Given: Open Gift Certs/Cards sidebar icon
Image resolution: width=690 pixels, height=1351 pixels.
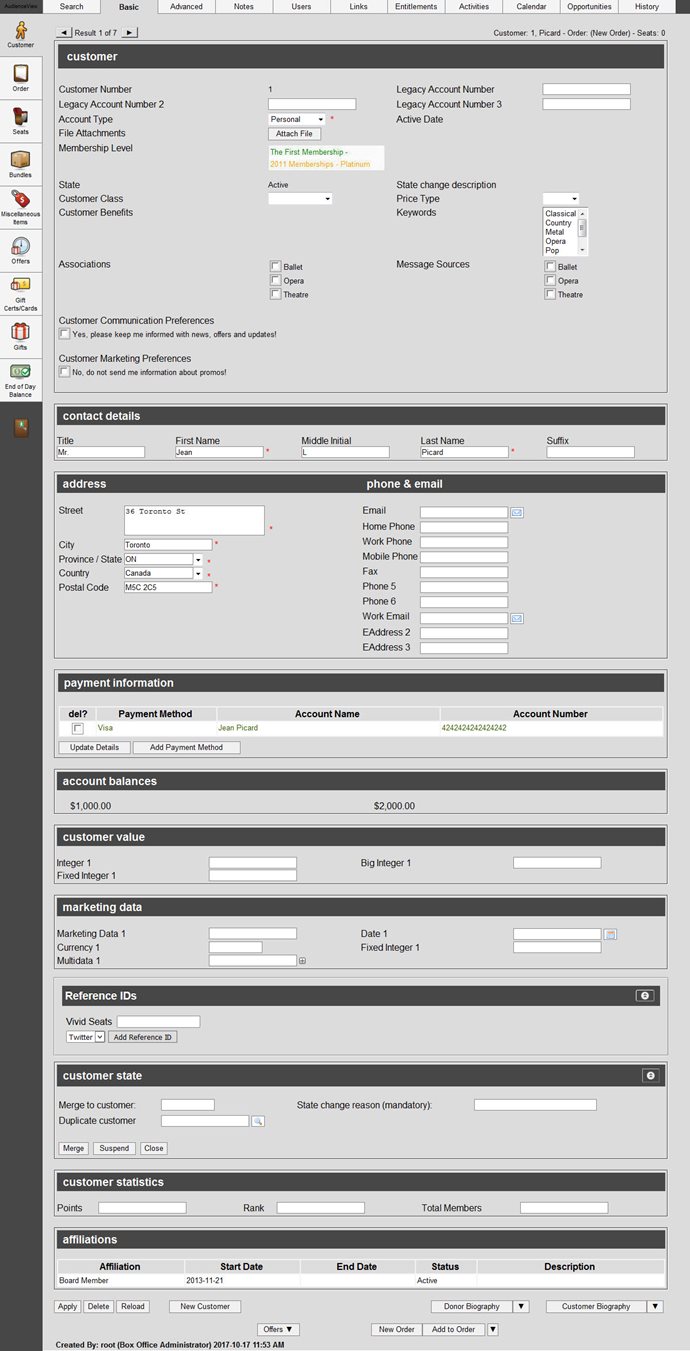Looking at the screenshot, I should [x=20, y=294].
